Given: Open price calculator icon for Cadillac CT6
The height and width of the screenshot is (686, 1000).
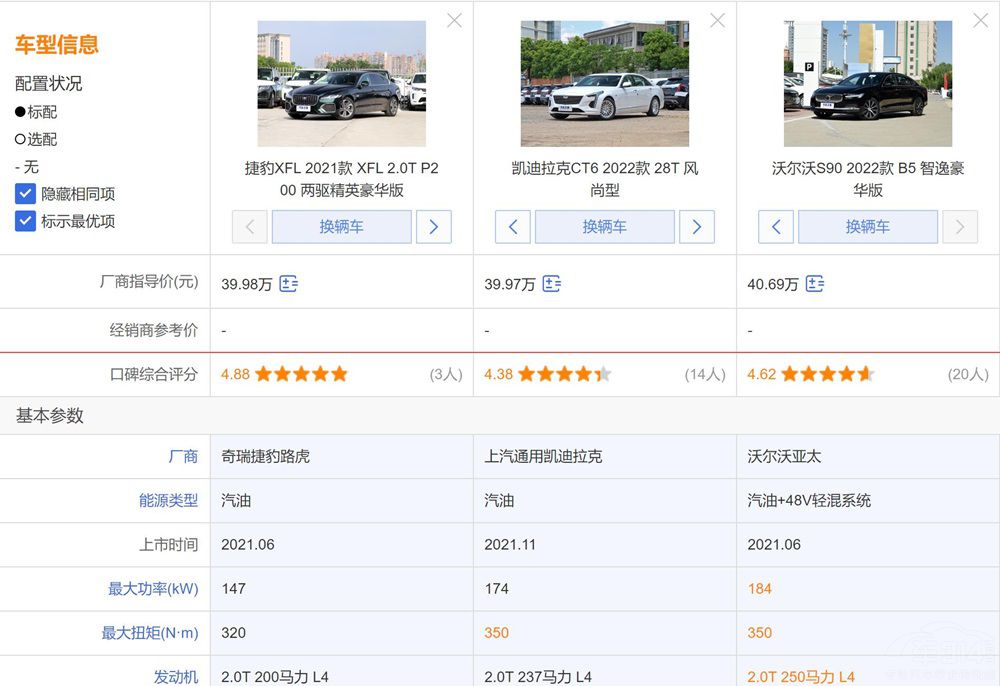Looking at the screenshot, I should pyautogui.click(x=551, y=284).
